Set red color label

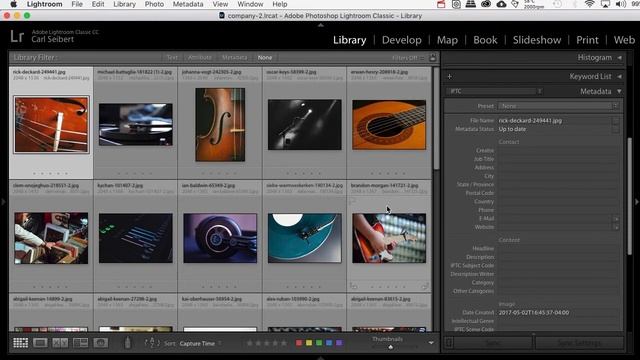pos(299,343)
